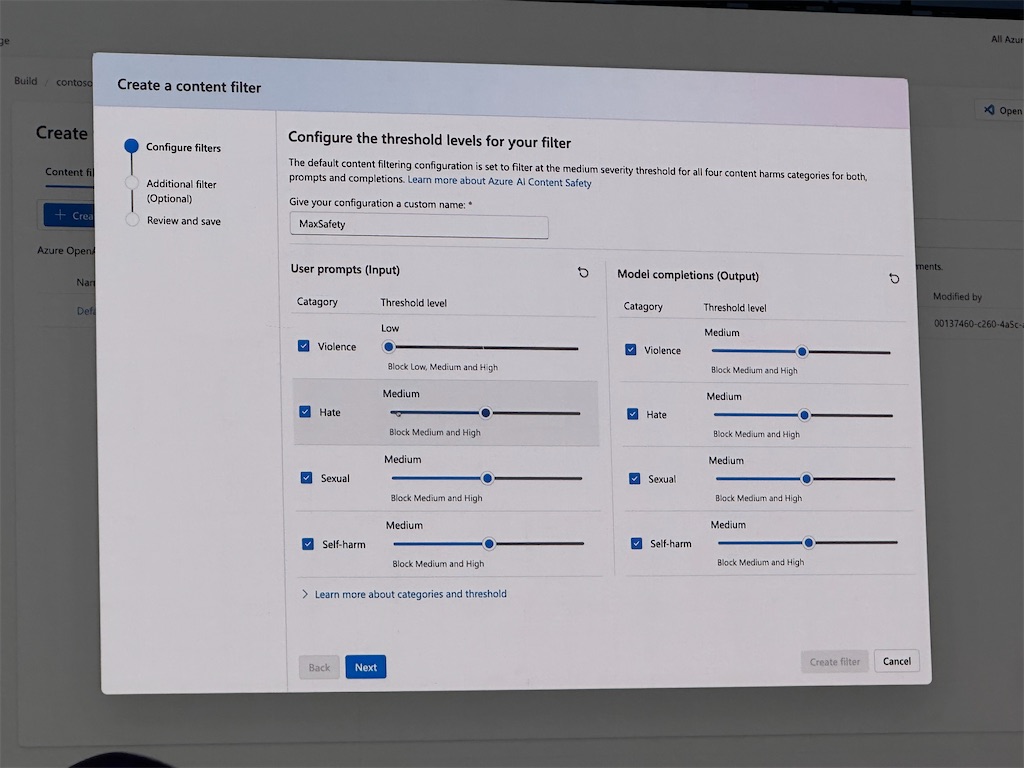Screen dimensions: 1024x768
Task: Click the Self-harm output threshold slider handle
Action: (x=808, y=542)
